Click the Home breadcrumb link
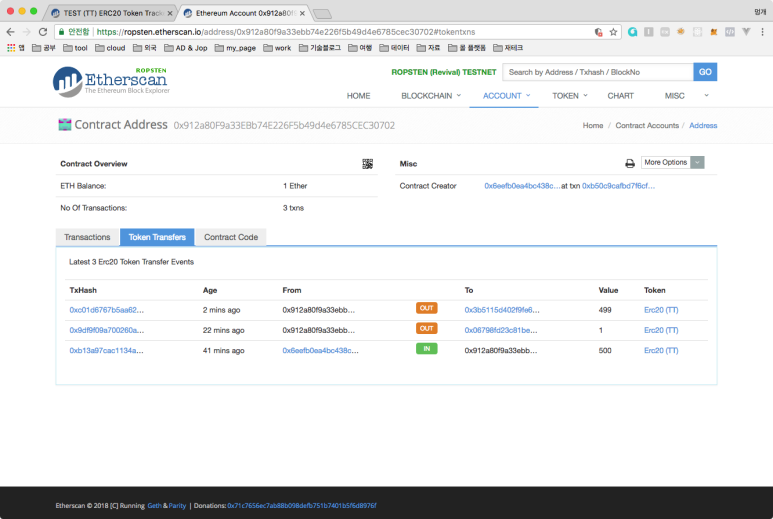 [593, 126]
